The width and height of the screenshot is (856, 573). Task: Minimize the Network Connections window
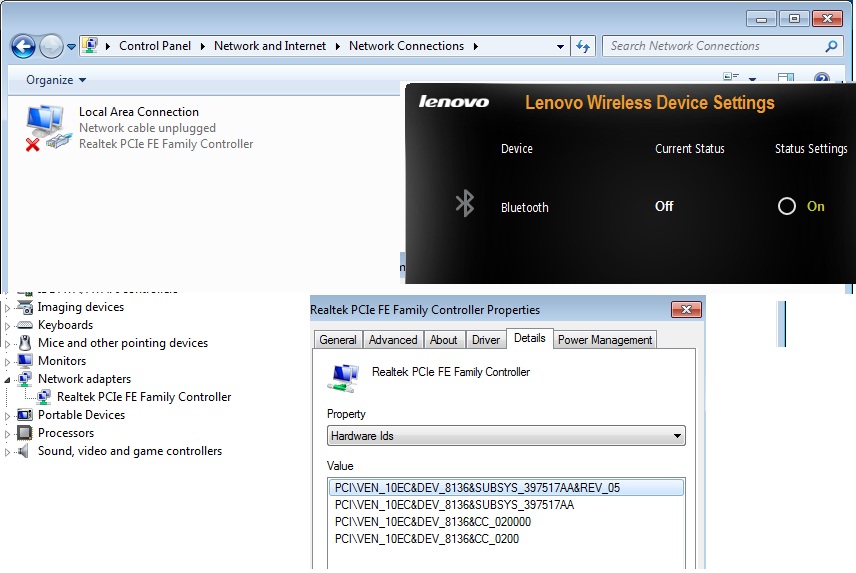(x=761, y=19)
